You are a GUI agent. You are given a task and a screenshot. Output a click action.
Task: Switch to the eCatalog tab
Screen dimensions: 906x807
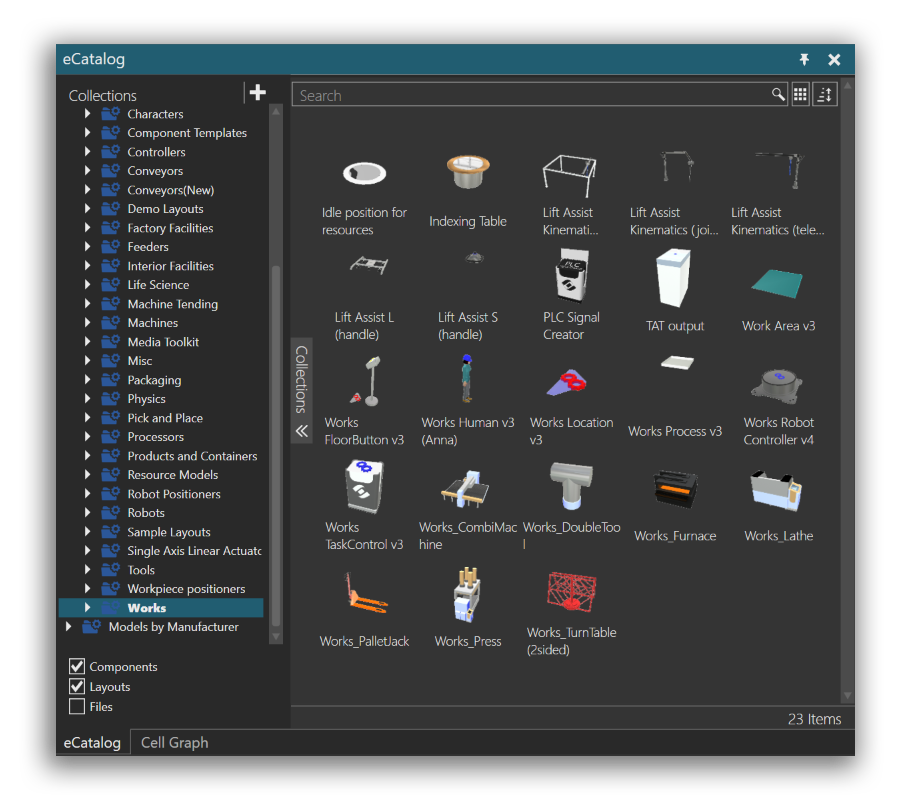click(x=92, y=743)
